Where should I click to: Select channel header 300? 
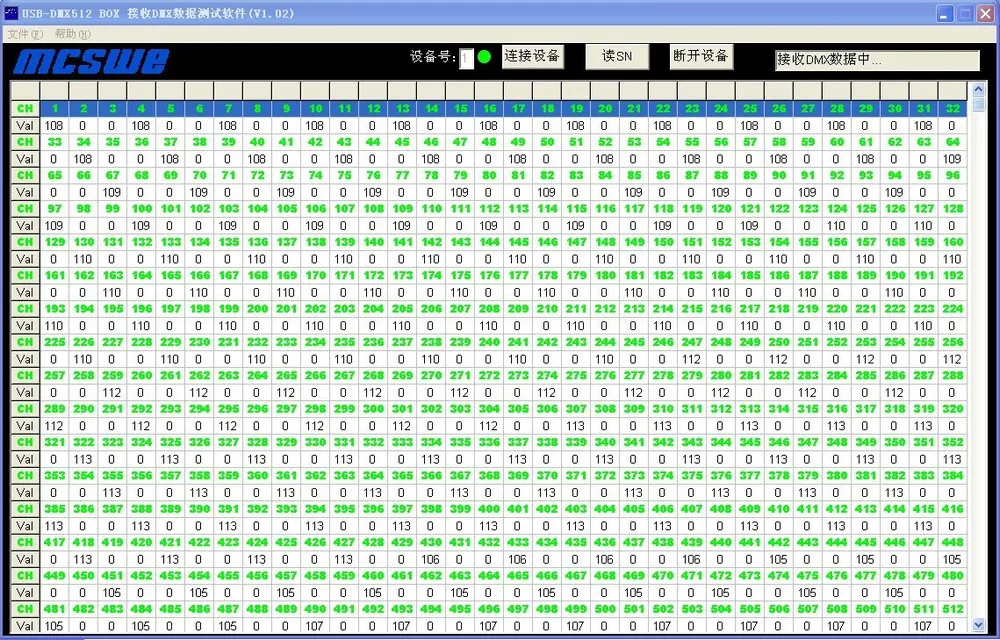pyautogui.click(x=373, y=409)
